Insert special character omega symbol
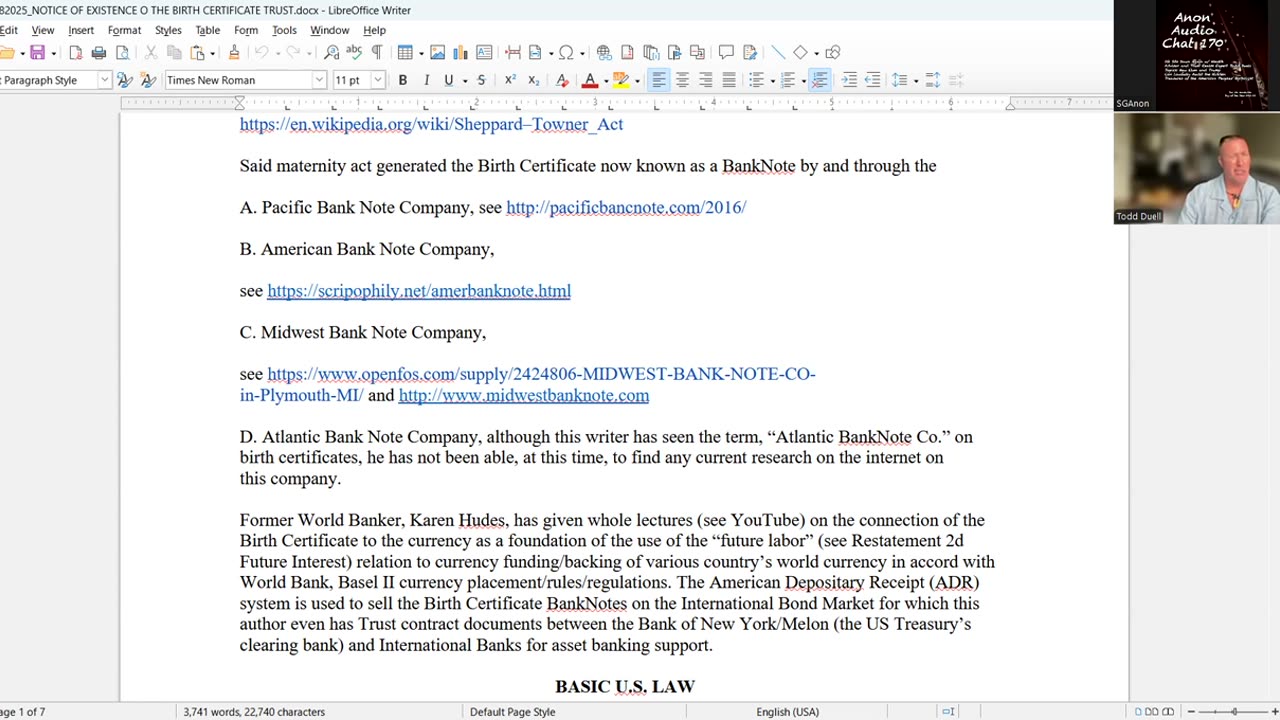 pyautogui.click(x=566, y=53)
